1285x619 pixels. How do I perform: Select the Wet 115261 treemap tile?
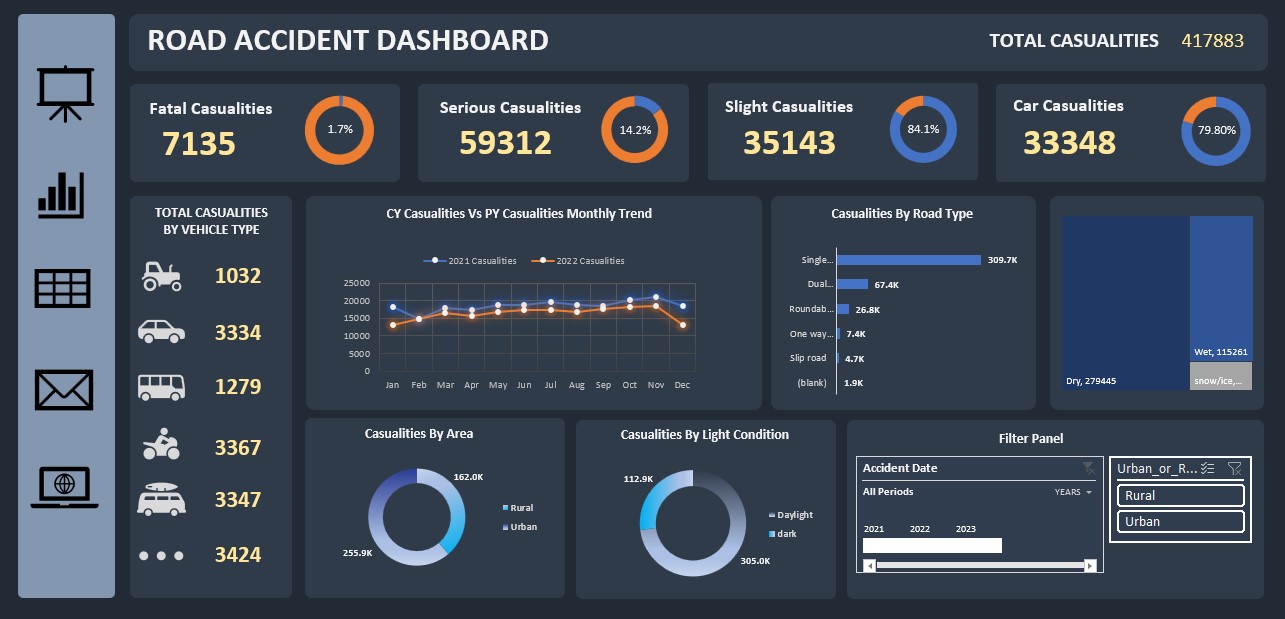[1221, 288]
